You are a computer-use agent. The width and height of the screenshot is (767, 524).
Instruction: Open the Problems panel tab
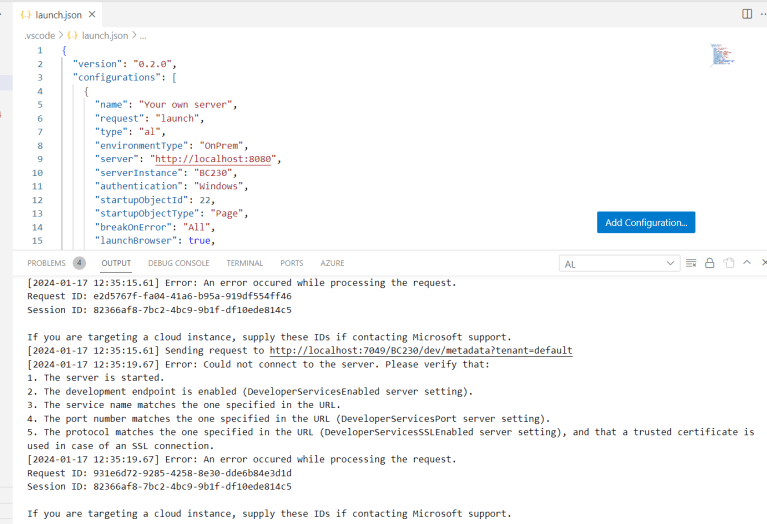(46, 263)
